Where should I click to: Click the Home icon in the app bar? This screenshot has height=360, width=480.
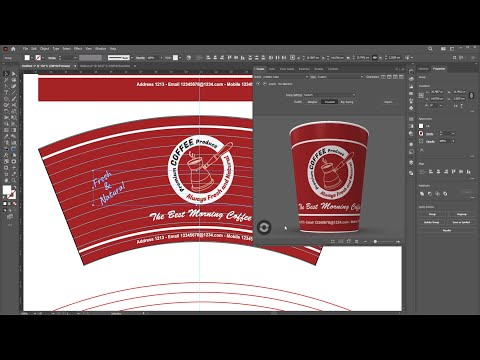[x=13, y=49]
